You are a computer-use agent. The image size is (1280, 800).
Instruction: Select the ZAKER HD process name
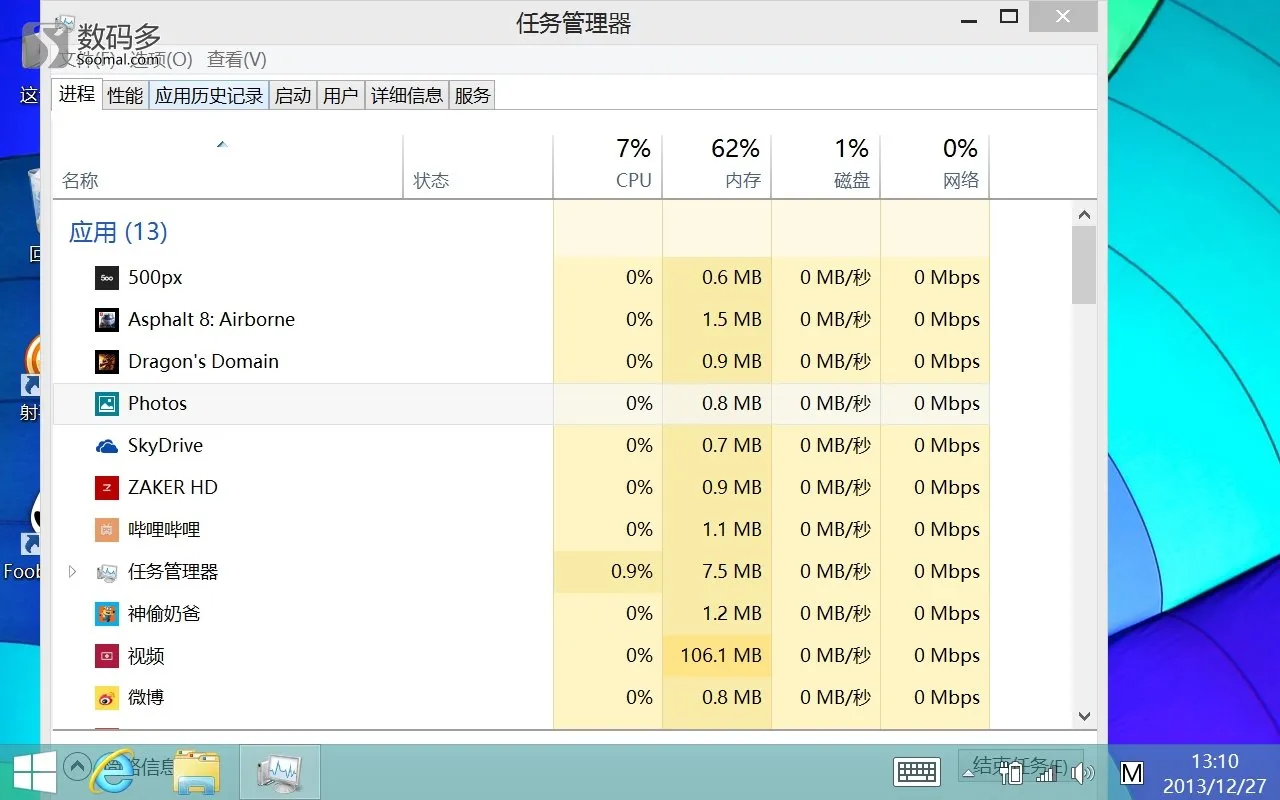(x=172, y=488)
